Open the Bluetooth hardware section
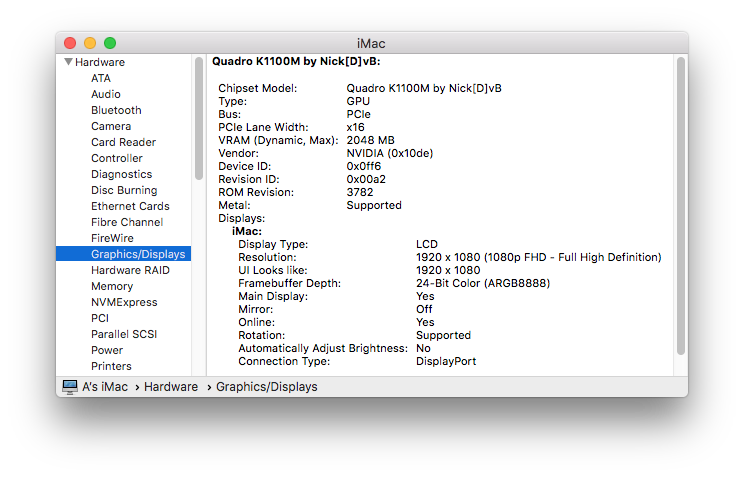This screenshot has height=477, width=744. (116, 110)
